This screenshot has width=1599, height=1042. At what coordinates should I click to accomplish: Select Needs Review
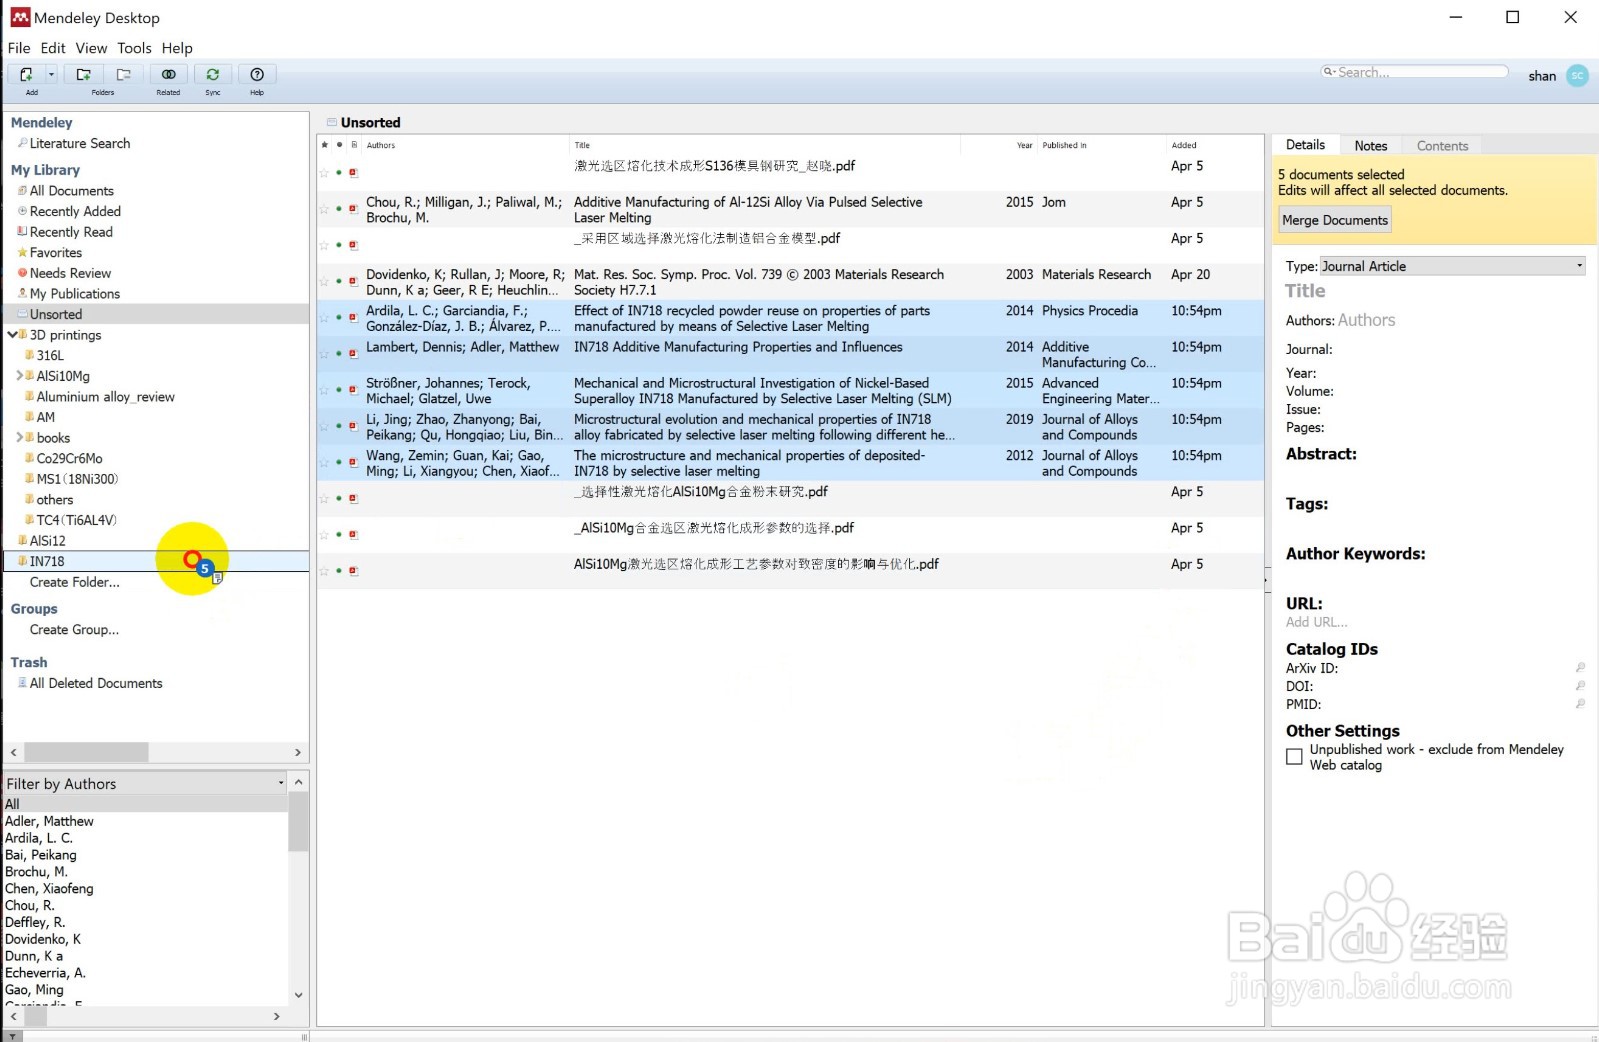pyautogui.click(x=70, y=273)
